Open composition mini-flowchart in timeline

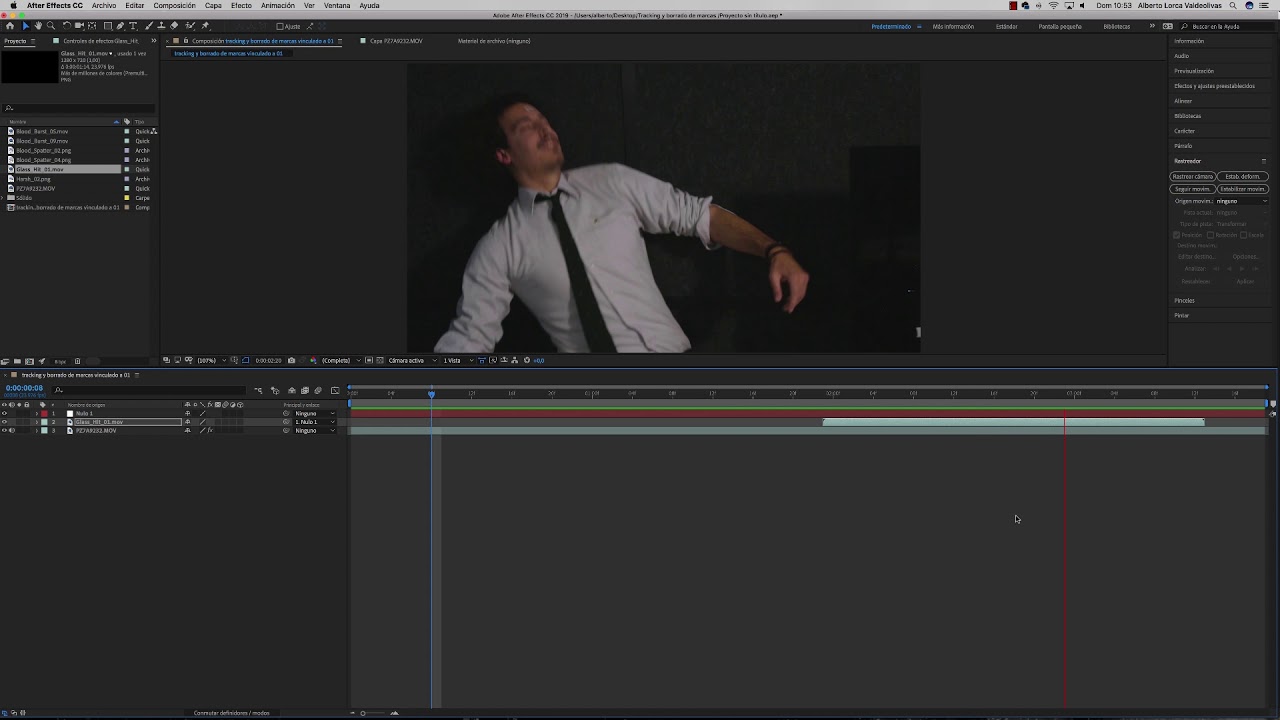(x=258, y=390)
